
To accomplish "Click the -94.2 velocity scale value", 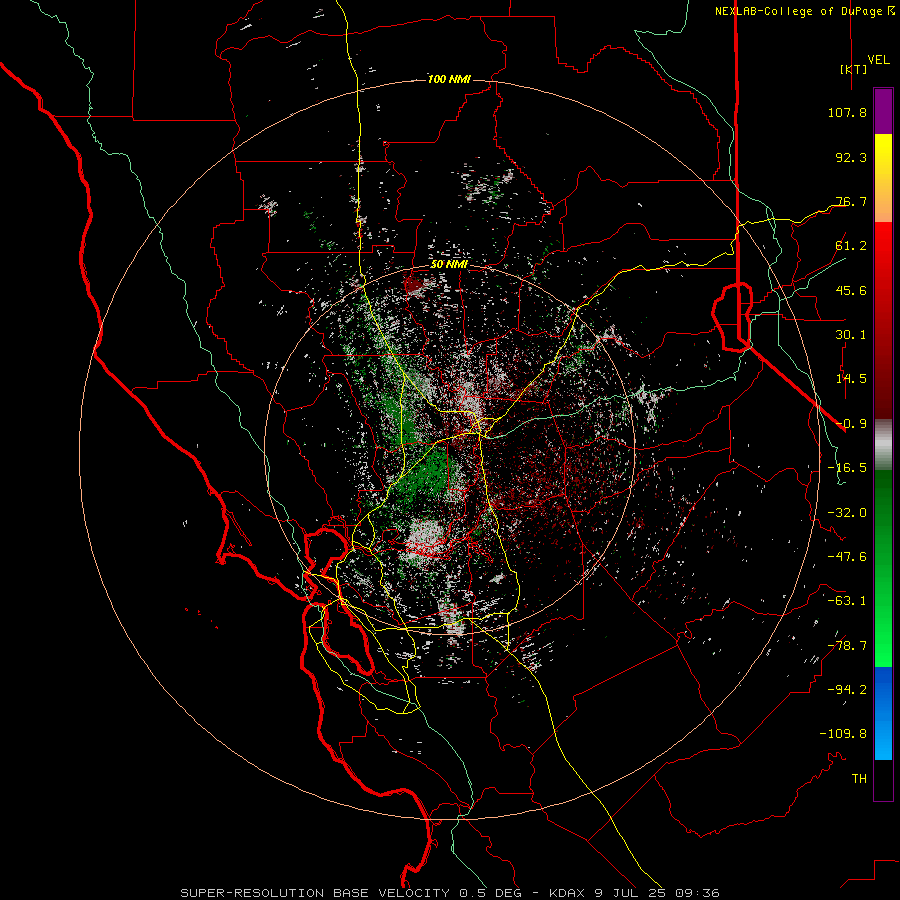I will (x=847, y=690).
